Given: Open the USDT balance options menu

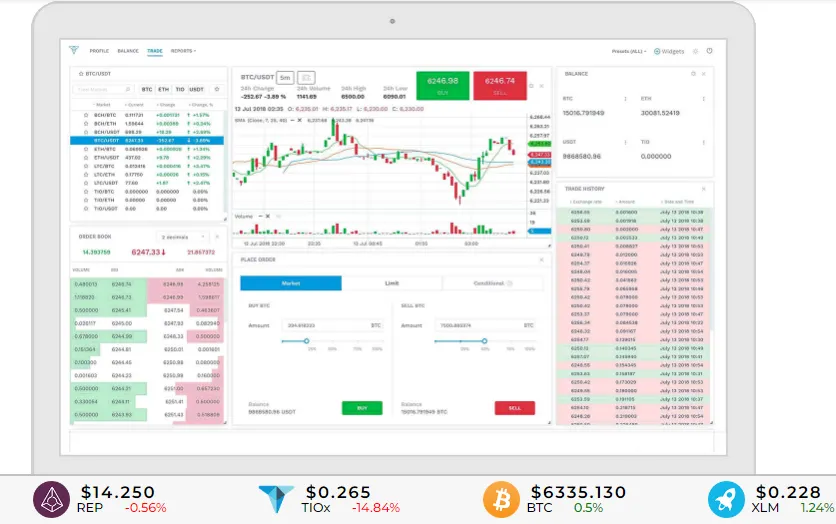Looking at the screenshot, I should (625, 142).
